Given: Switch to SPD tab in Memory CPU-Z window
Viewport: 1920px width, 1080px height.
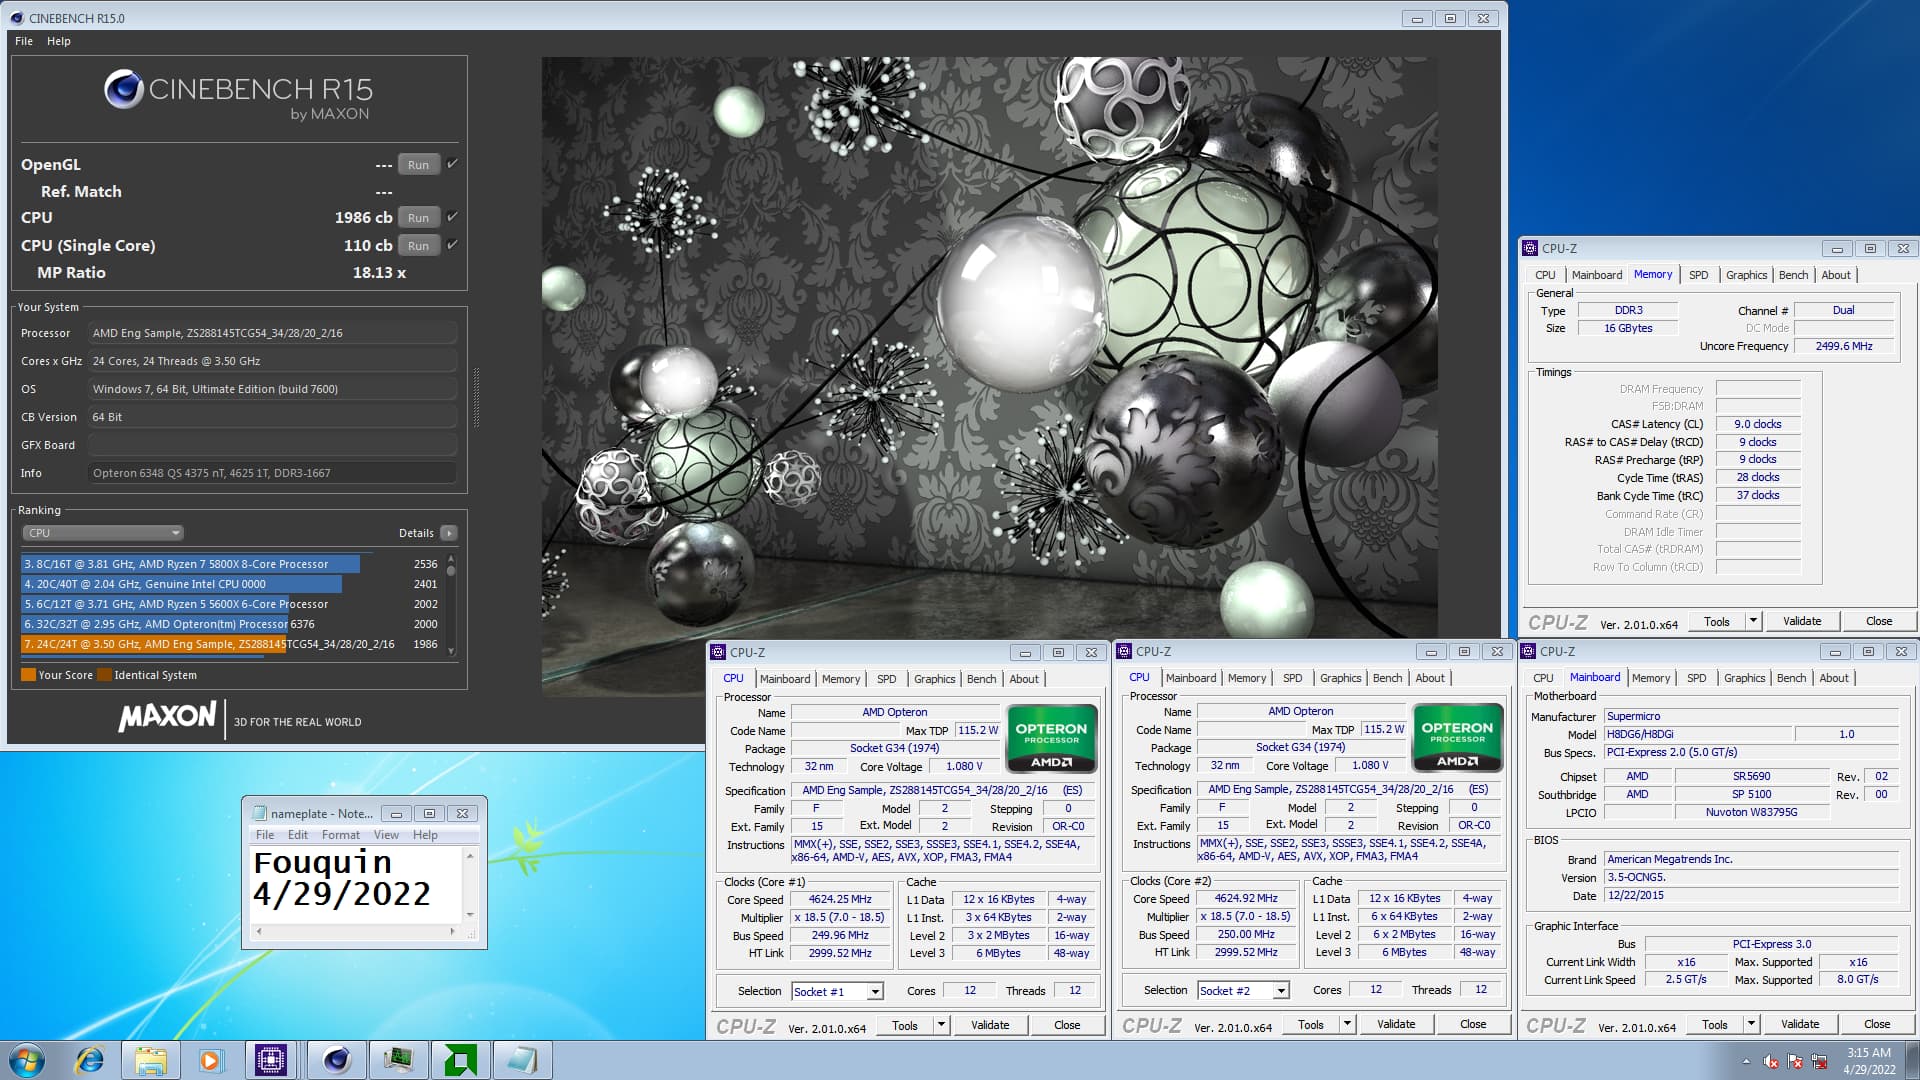Looking at the screenshot, I should (1699, 275).
